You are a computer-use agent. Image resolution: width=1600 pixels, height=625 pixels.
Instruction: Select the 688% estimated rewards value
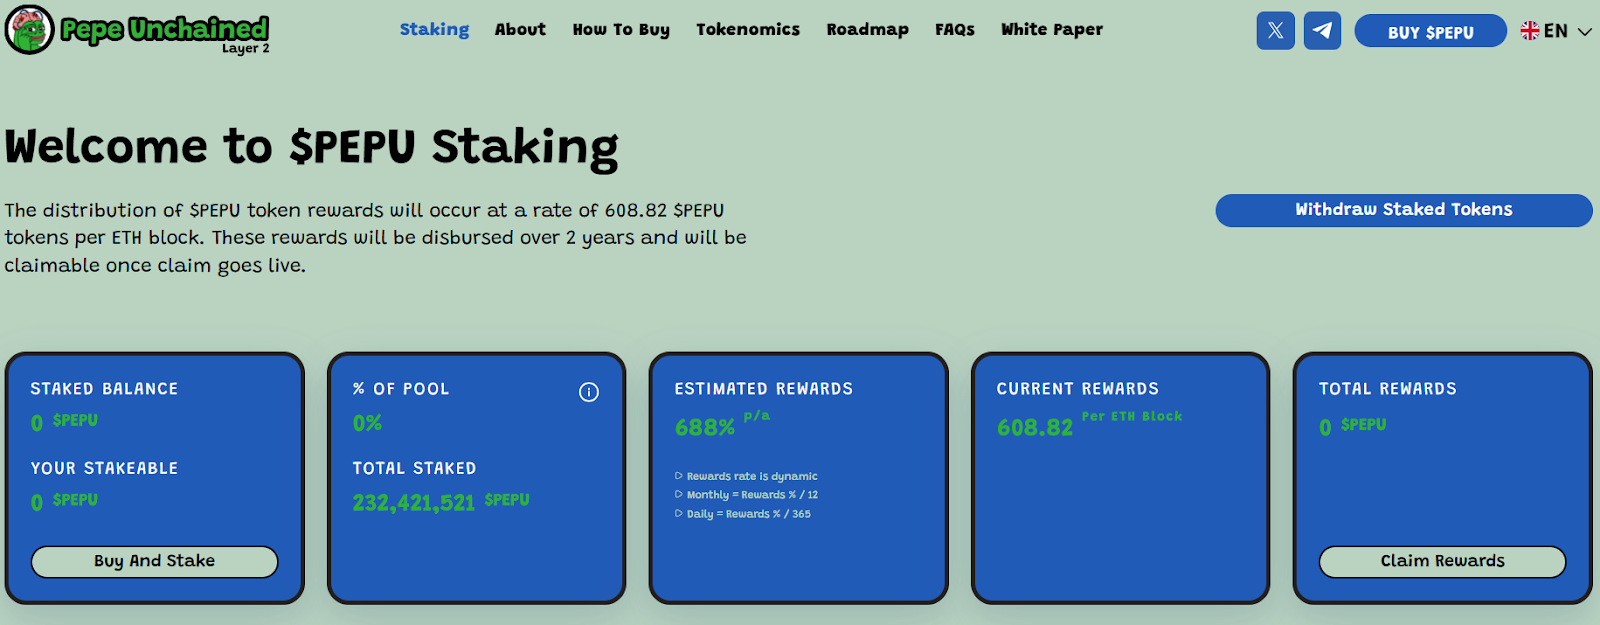tap(705, 428)
